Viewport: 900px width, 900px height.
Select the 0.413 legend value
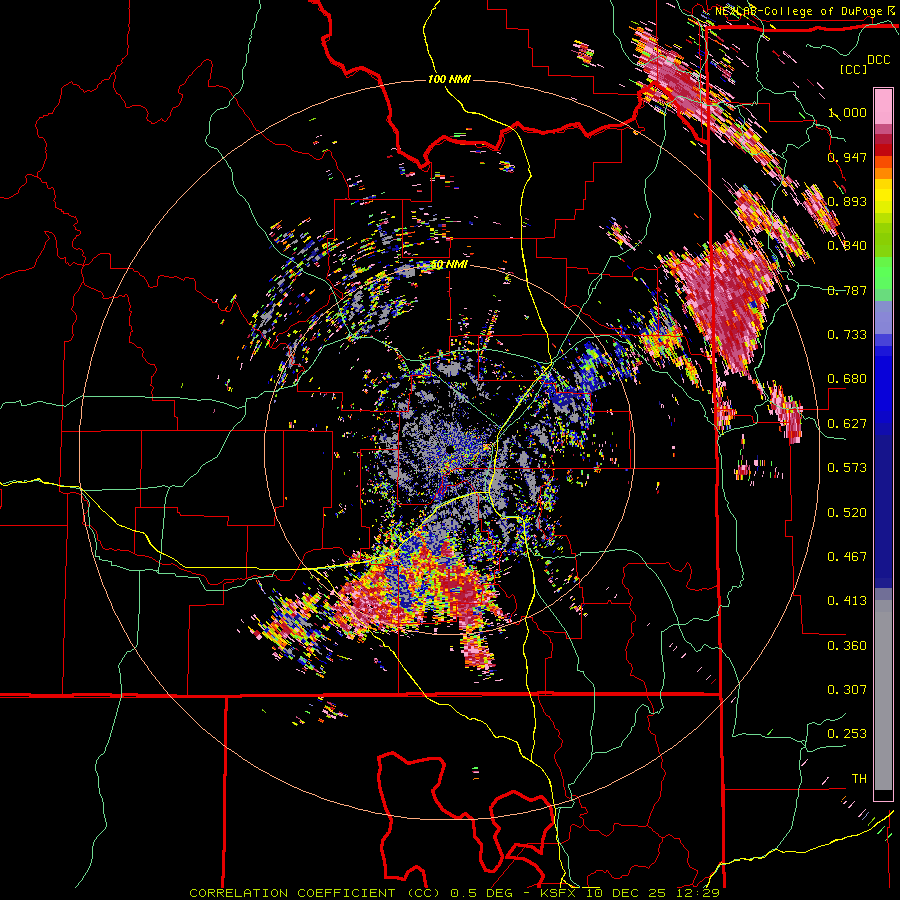tap(847, 601)
